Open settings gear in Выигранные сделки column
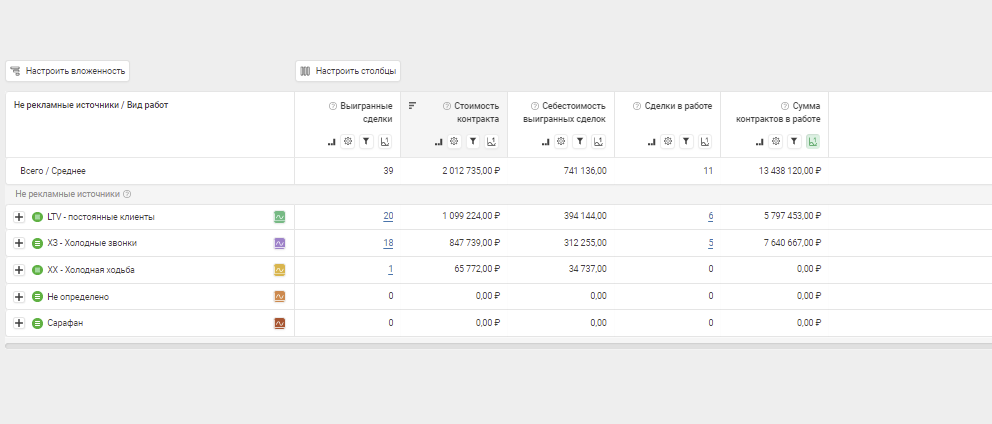The height and width of the screenshot is (424, 992). (x=348, y=142)
